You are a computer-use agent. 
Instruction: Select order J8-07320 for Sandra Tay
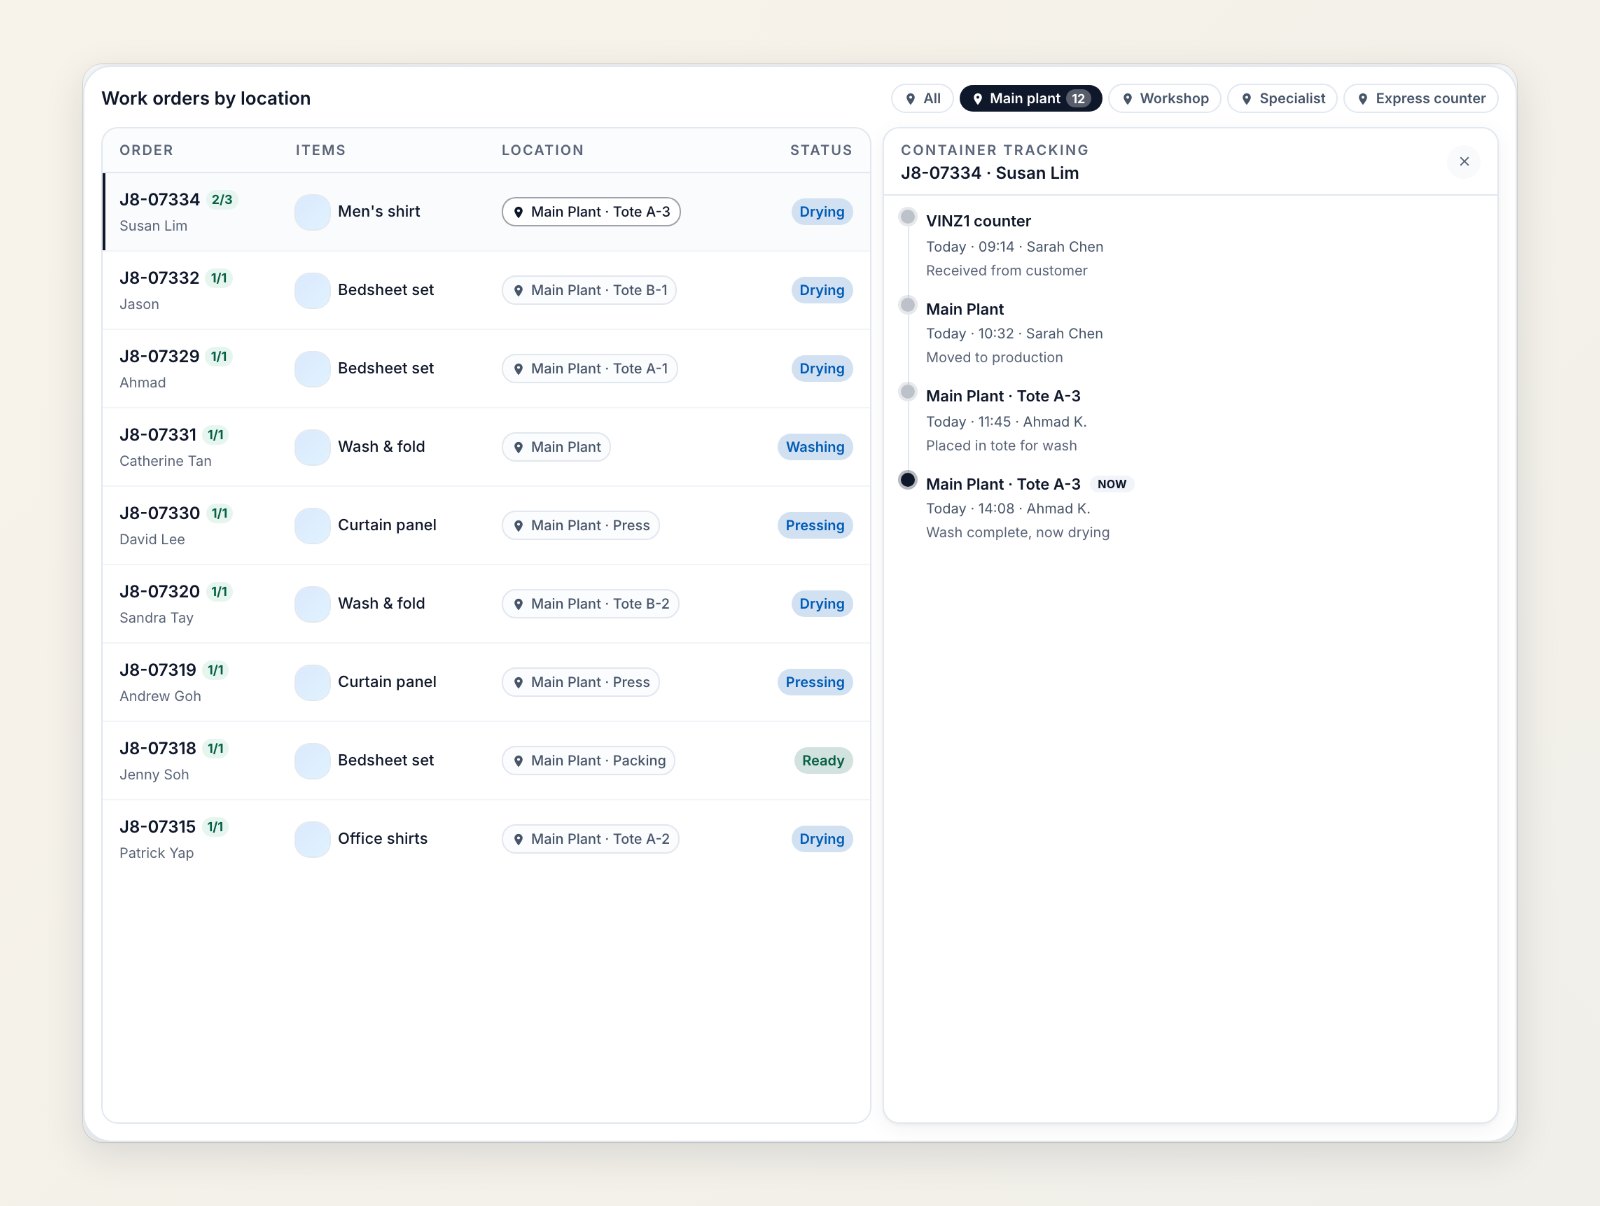486,604
